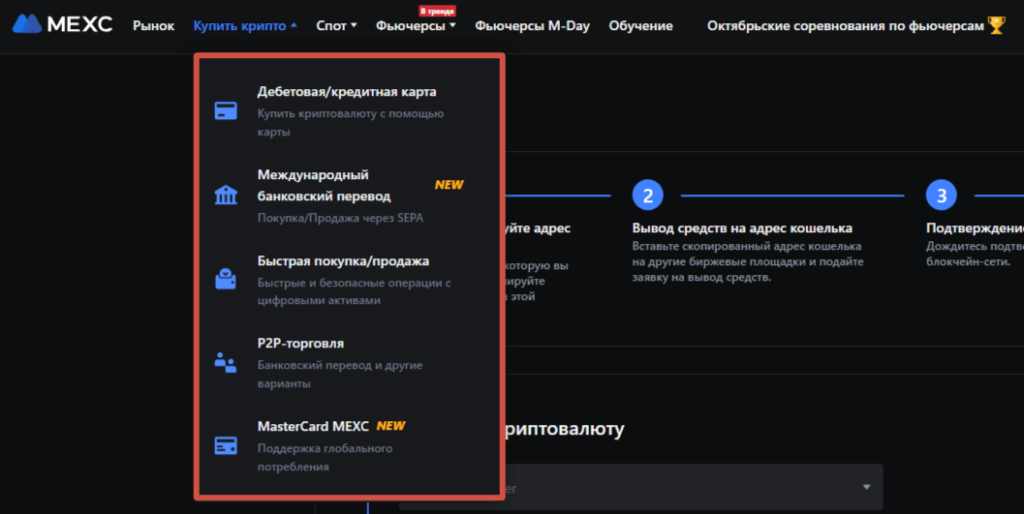Click the trophy icon in header

996,26
